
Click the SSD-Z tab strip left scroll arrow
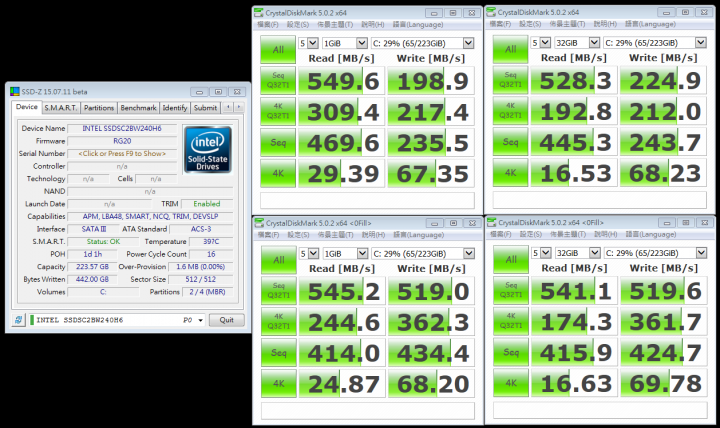pyautogui.click(x=228, y=107)
